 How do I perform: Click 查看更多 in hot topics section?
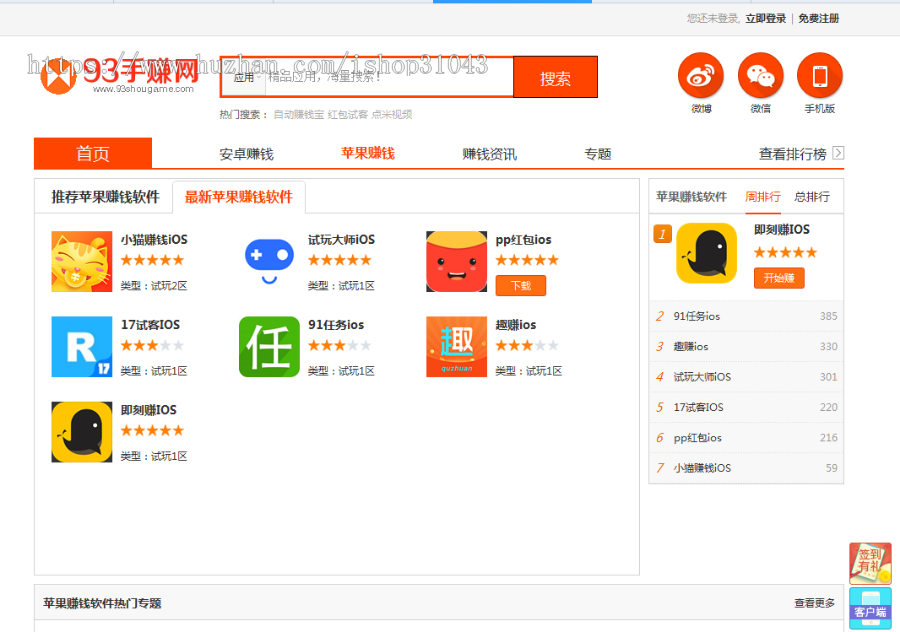pyautogui.click(x=814, y=603)
